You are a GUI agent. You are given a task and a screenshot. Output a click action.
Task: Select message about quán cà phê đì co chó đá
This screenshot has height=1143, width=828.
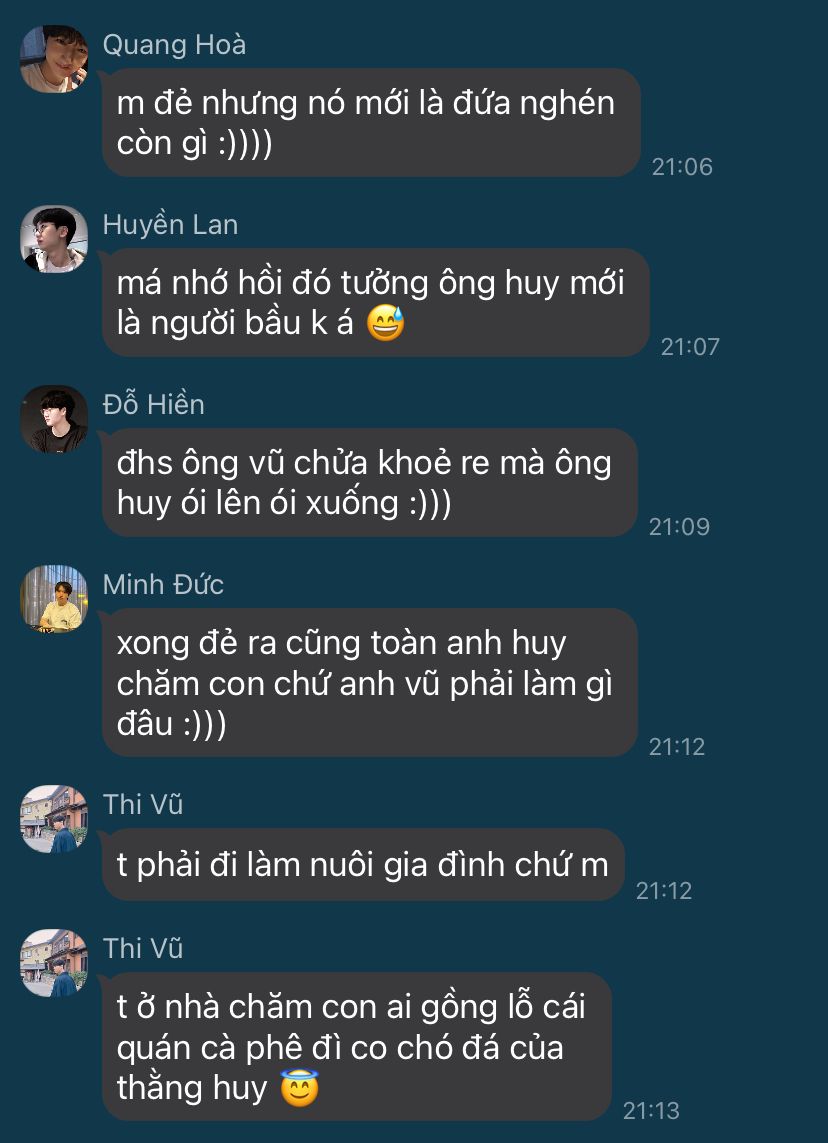coord(356,1046)
